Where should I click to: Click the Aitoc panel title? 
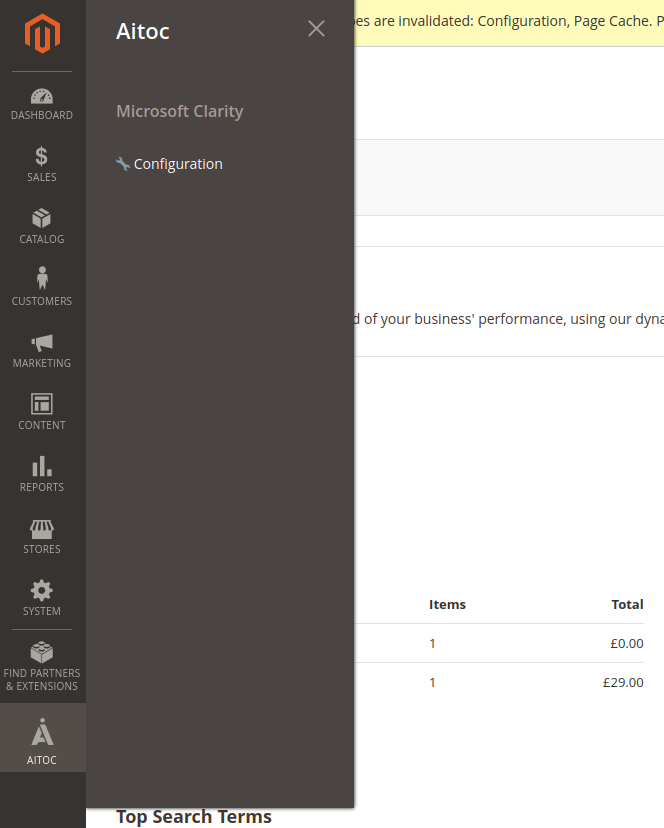(143, 31)
